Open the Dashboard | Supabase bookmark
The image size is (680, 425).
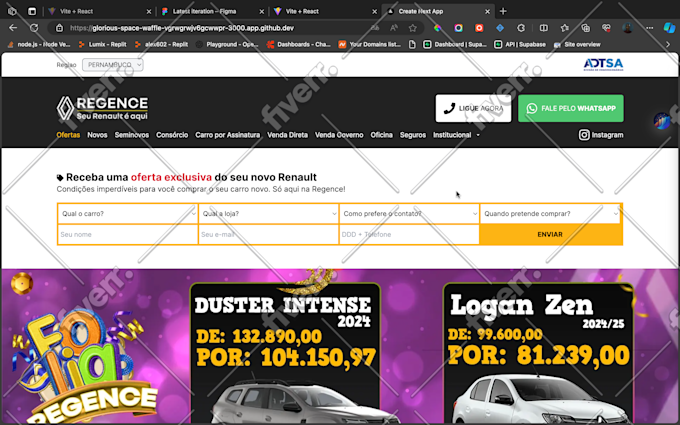(x=455, y=44)
